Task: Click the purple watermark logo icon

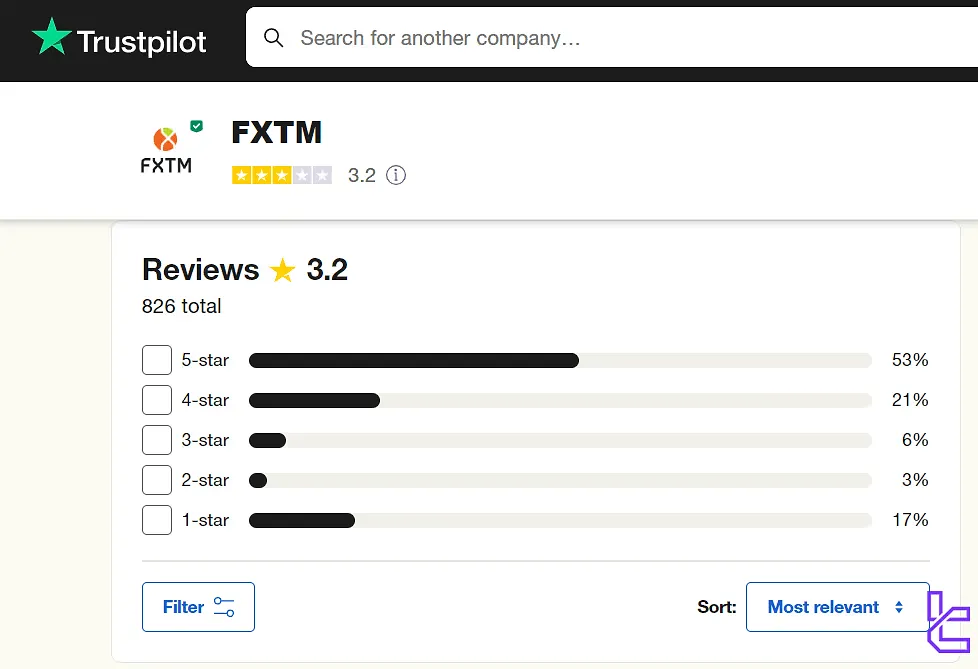Action: tap(947, 622)
